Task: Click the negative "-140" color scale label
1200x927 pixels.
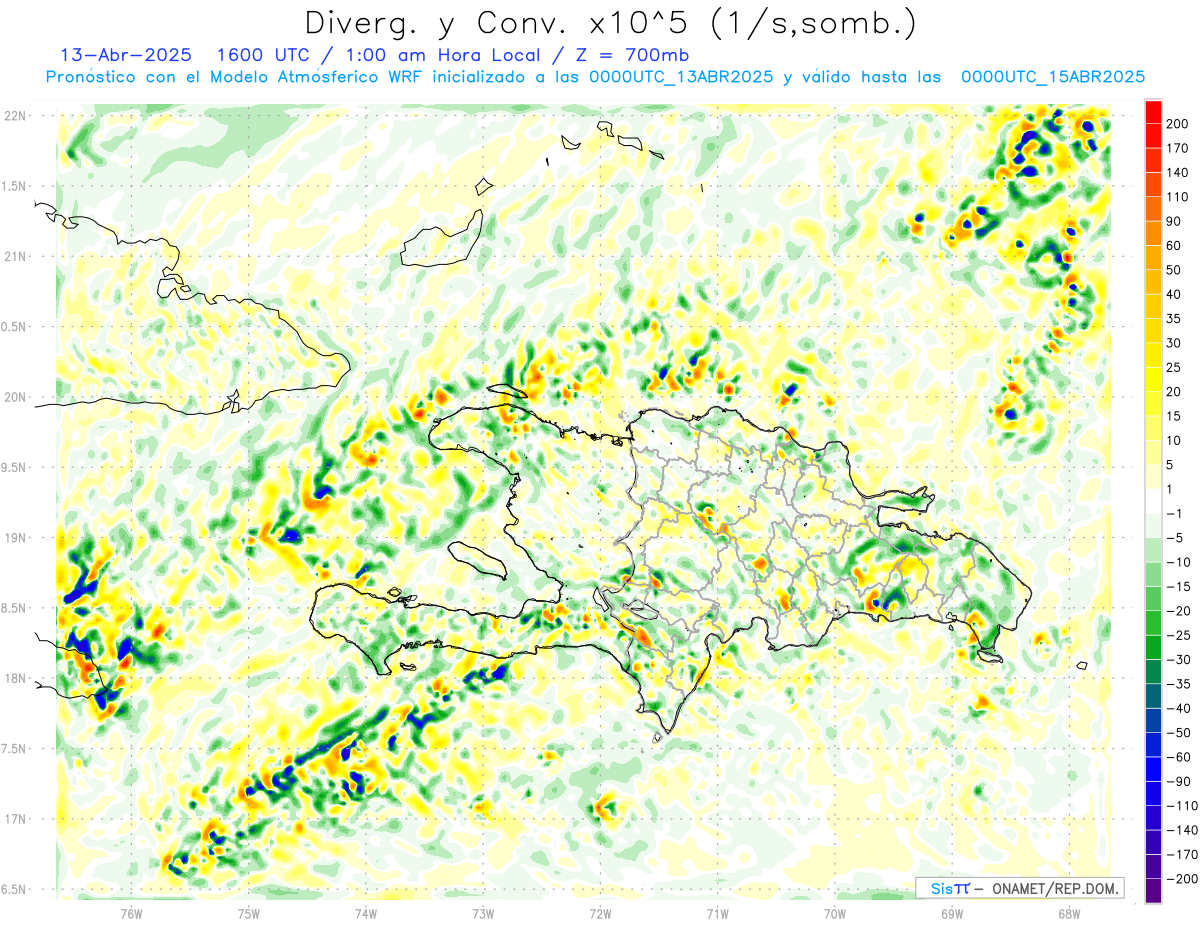Action: [x=1182, y=830]
